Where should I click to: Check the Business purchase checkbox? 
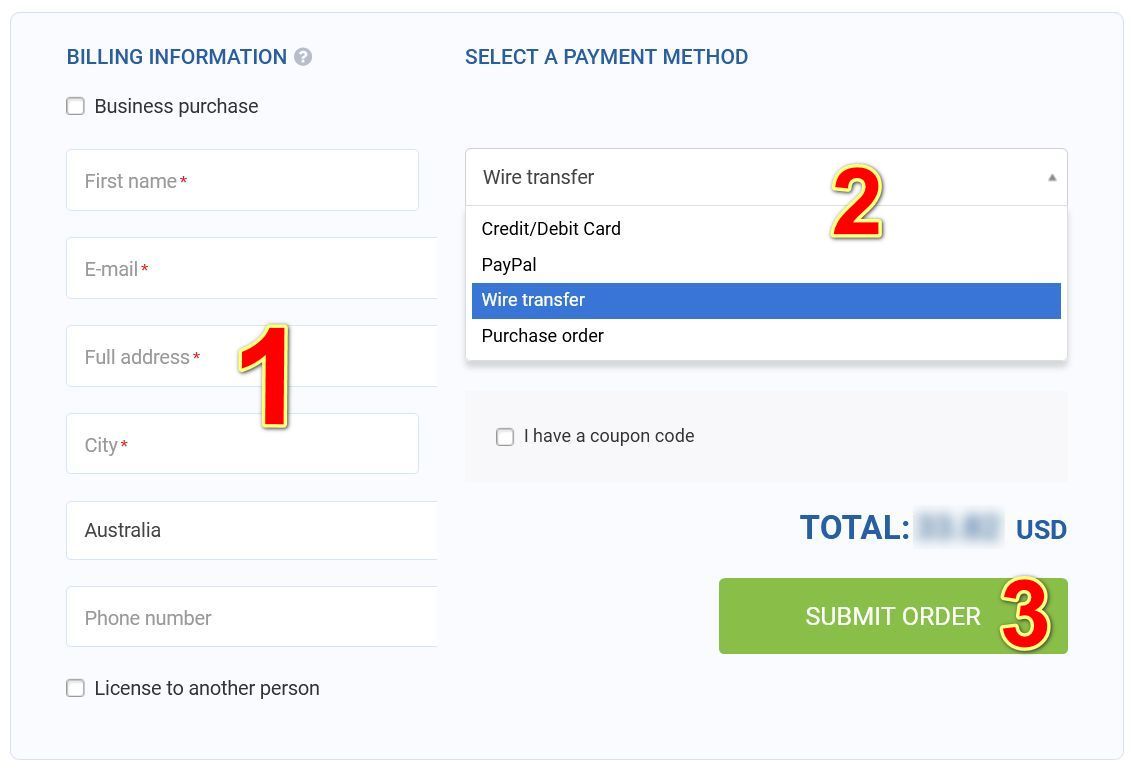75,107
